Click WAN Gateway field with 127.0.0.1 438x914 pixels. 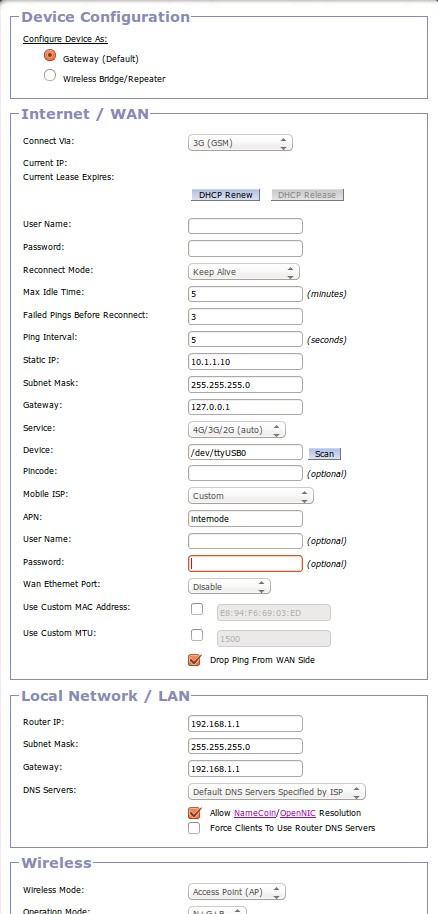[x=245, y=407]
